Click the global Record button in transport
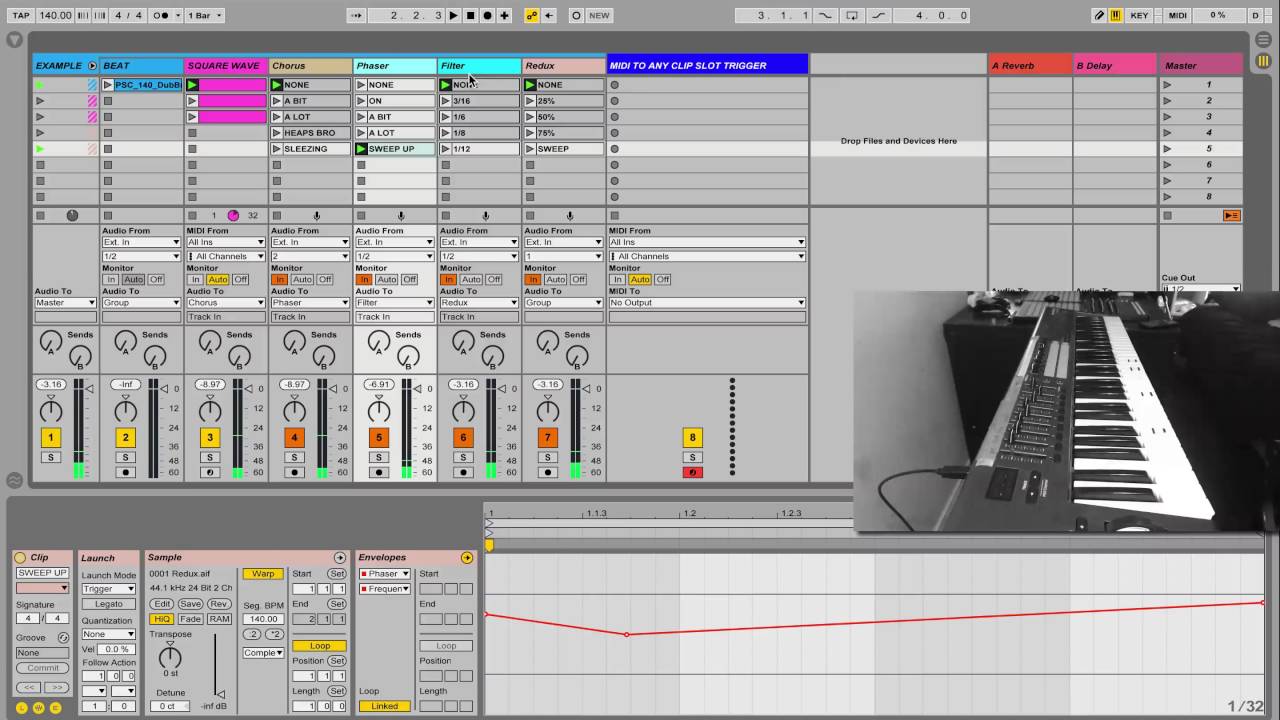This screenshot has height=720, width=1280. [x=487, y=15]
